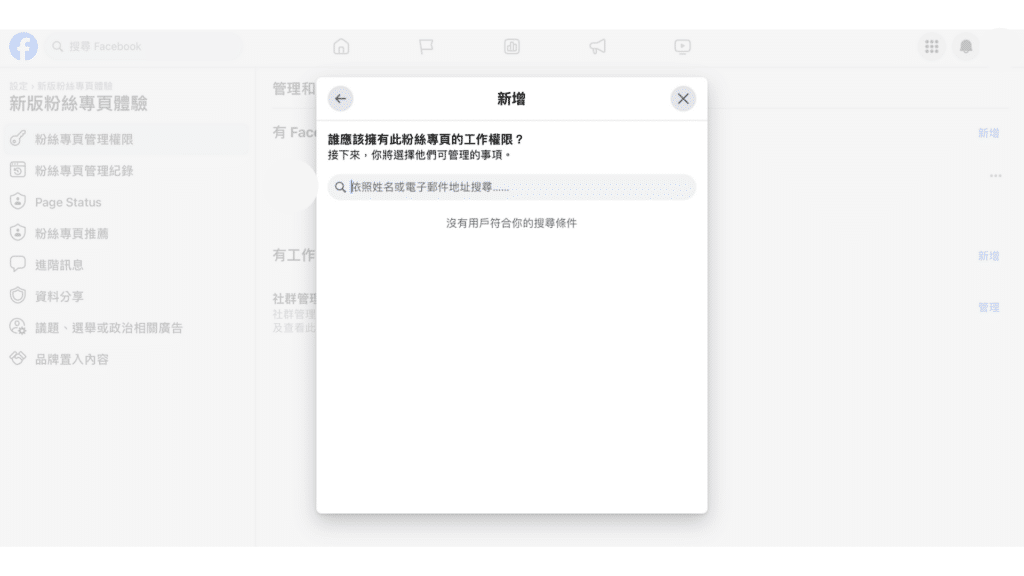Open the notifications bell icon

click(x=965, y=46)
